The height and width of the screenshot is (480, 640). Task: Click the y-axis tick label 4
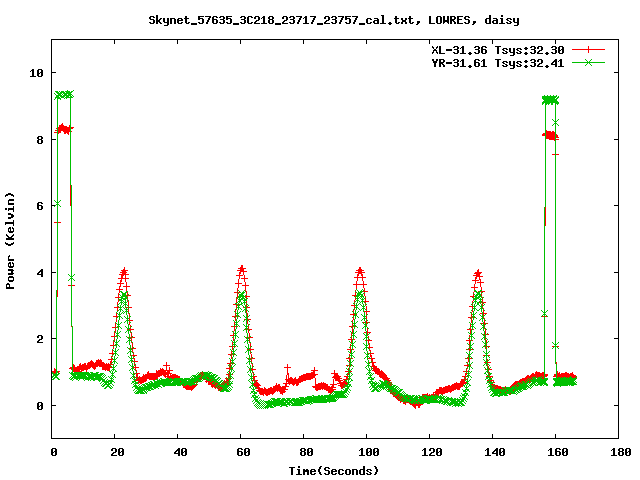[40, 273]
